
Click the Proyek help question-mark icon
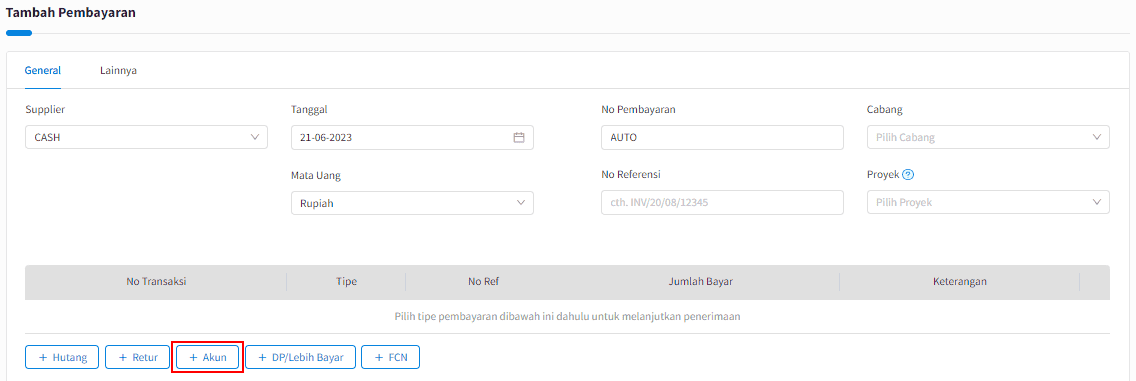pos(908,175)
